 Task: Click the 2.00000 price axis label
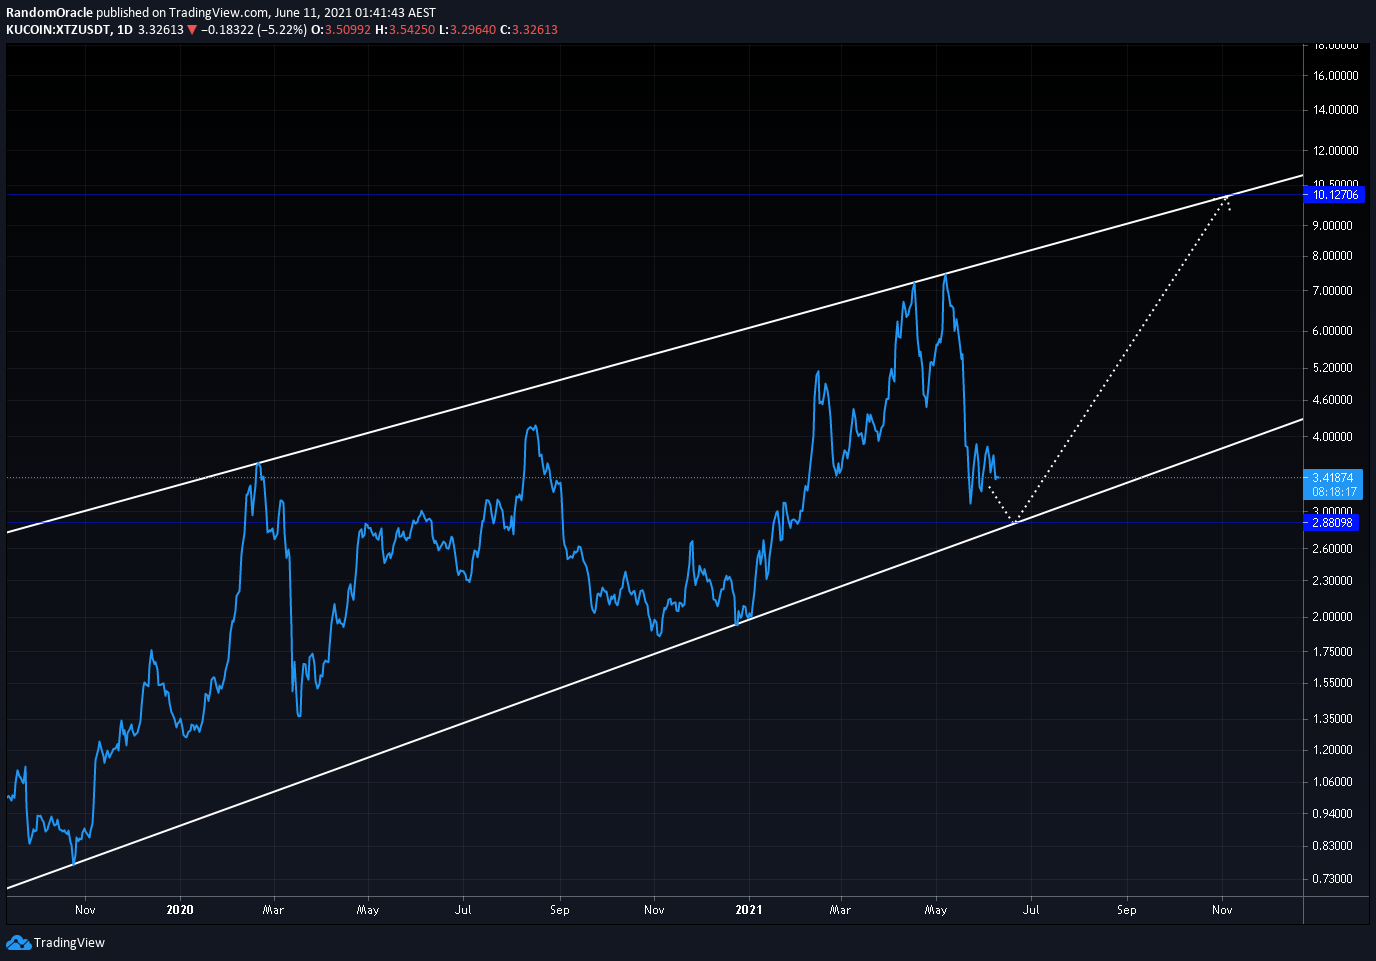pos(1333,617)
